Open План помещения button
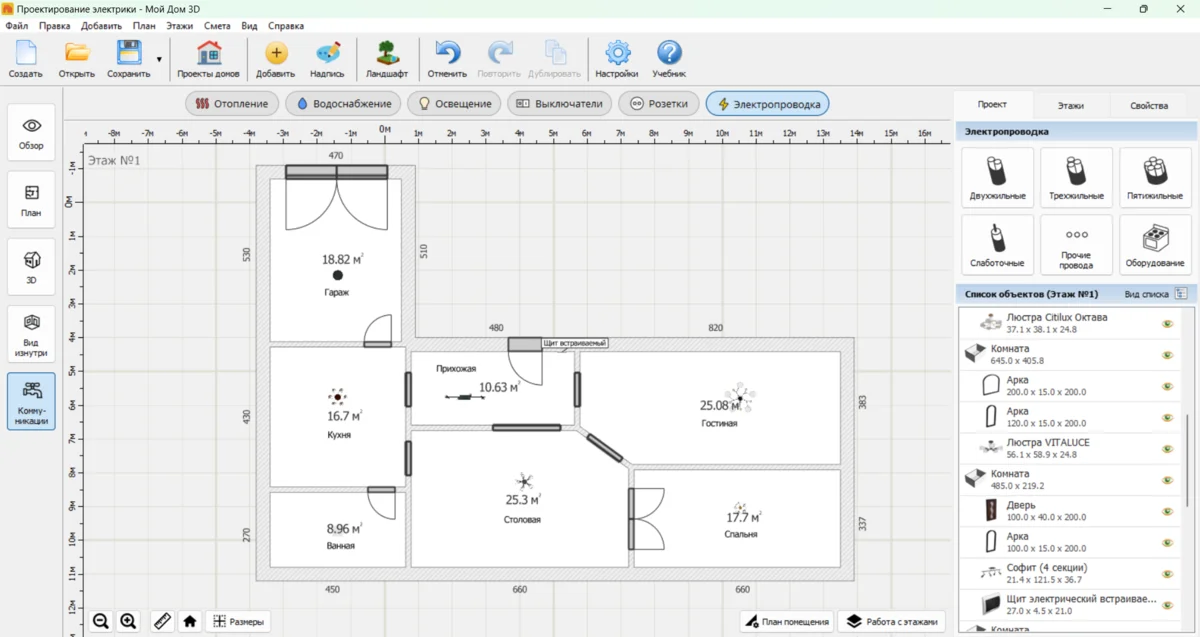 (787, 621)
